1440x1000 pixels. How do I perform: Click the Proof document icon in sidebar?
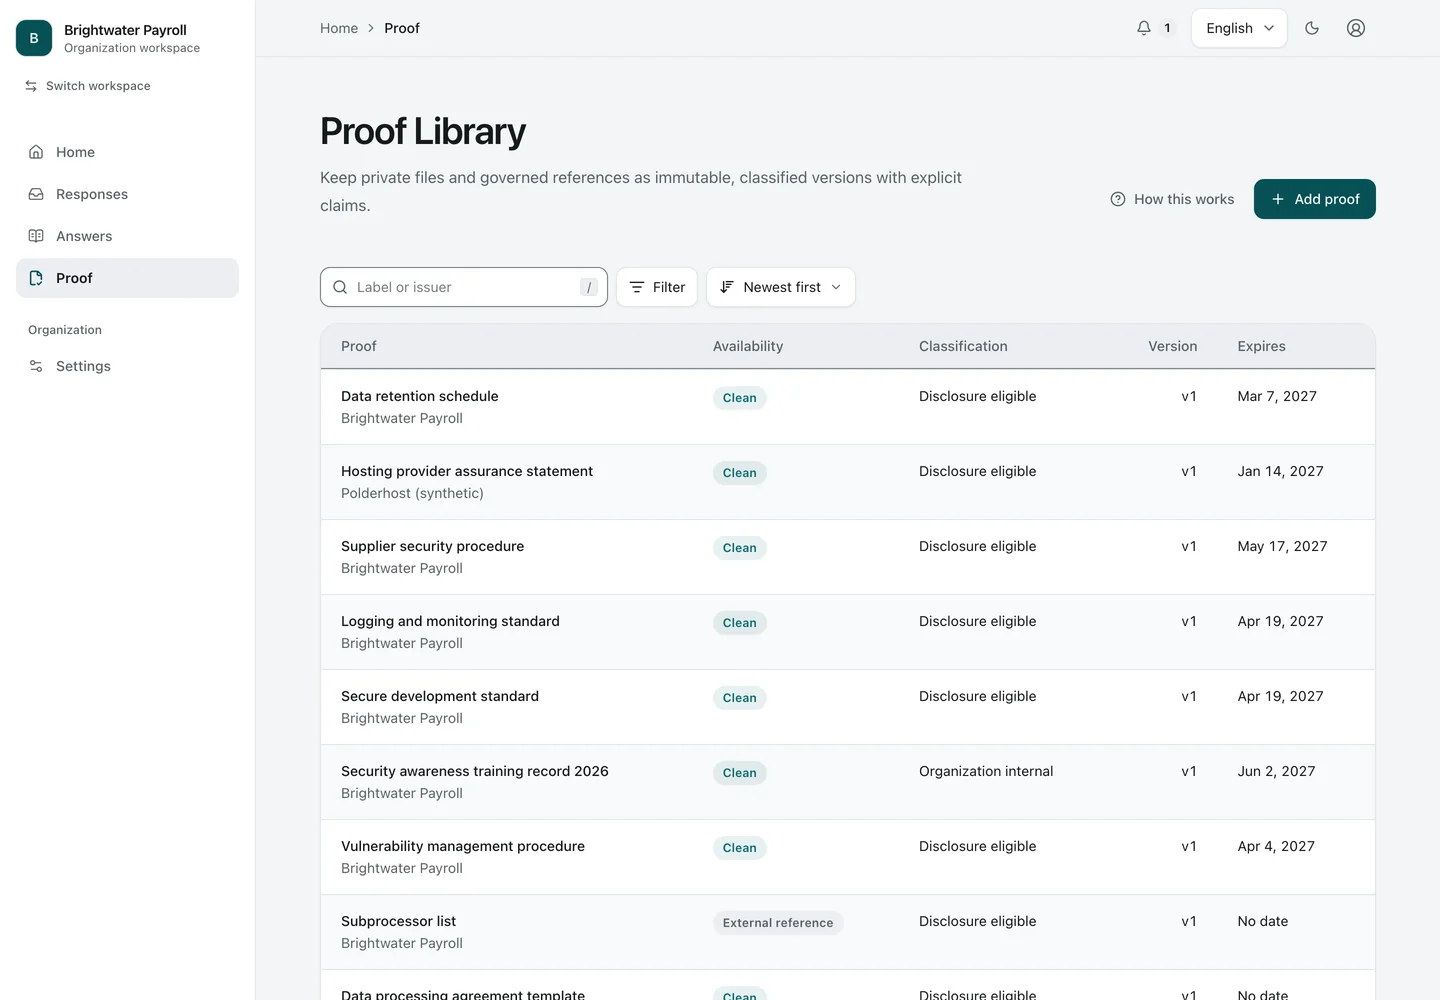(x=36, y=278)
